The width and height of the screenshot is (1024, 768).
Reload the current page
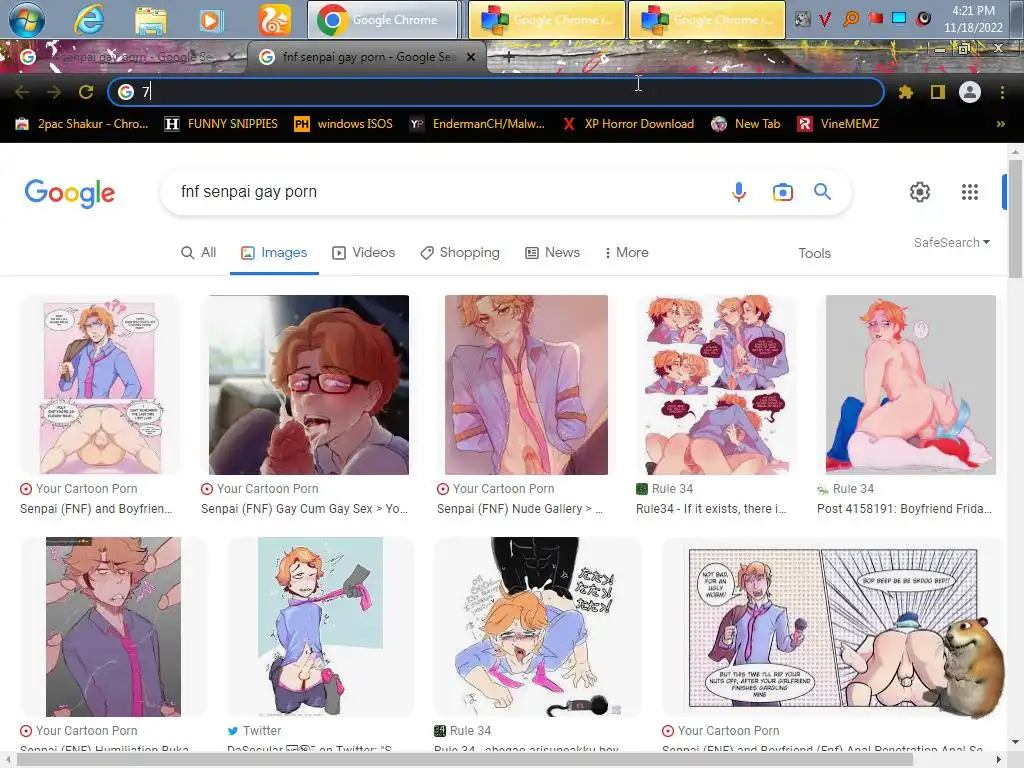(86, 92)
